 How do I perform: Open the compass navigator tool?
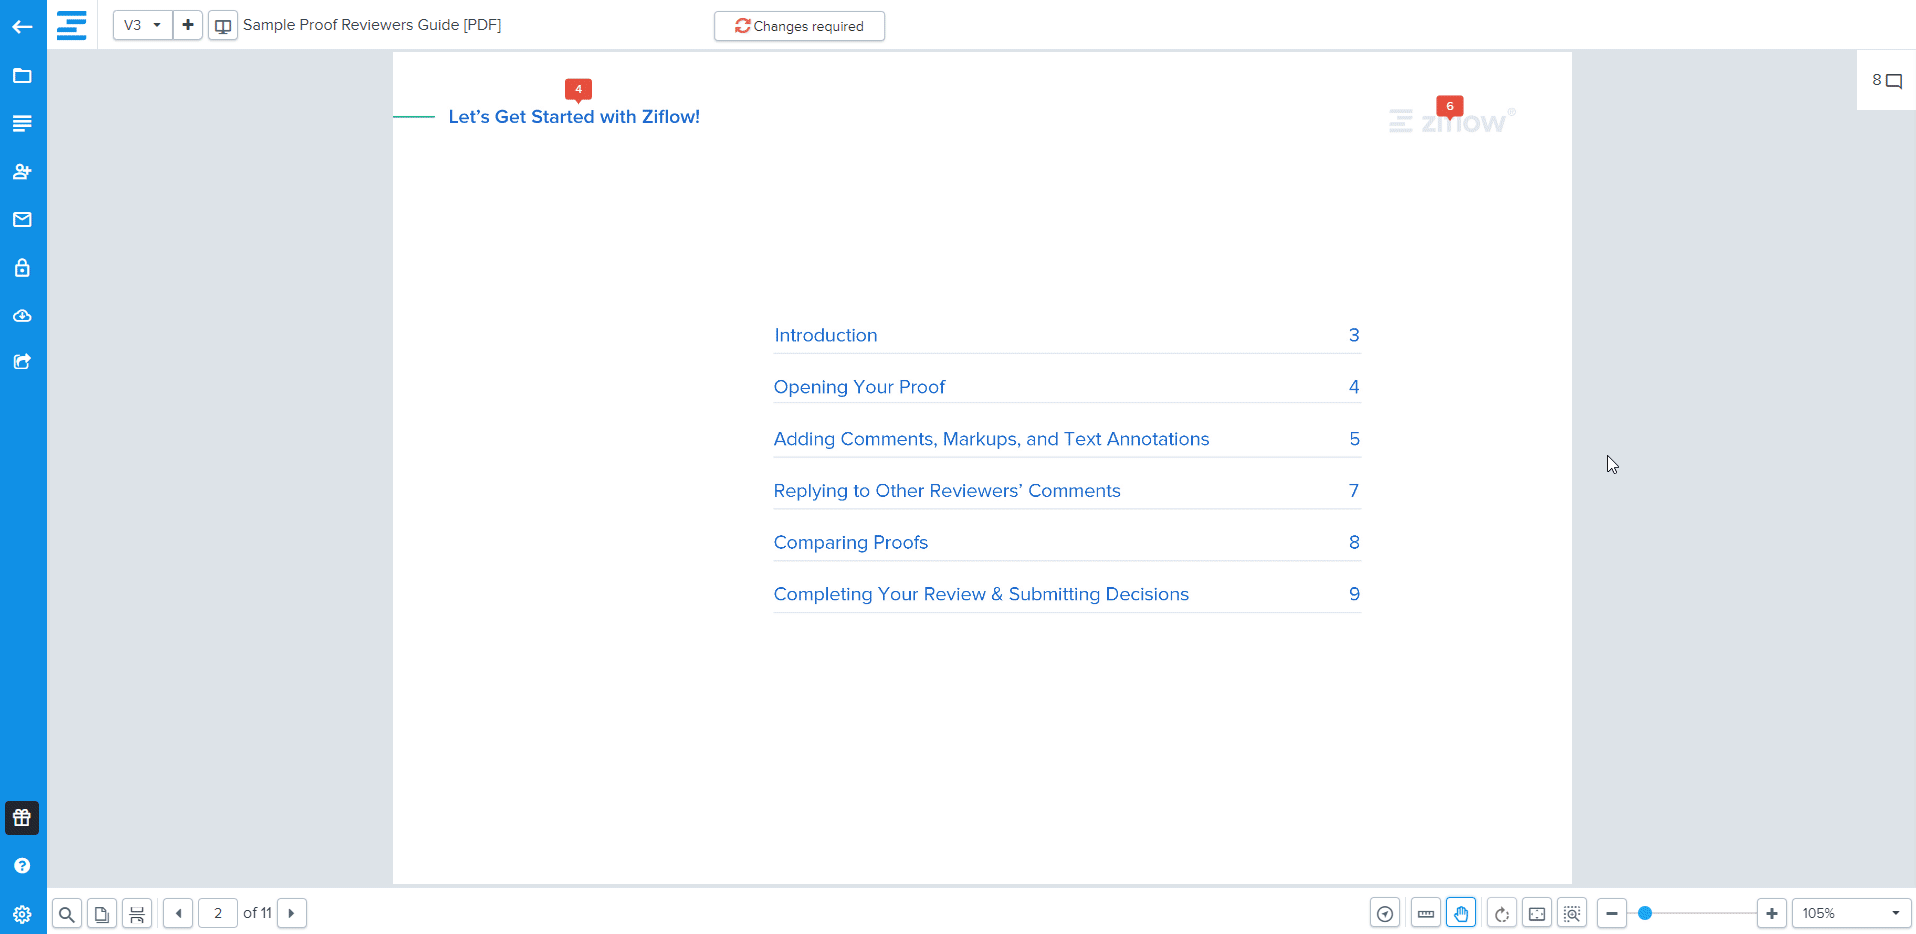(1385, 913)
